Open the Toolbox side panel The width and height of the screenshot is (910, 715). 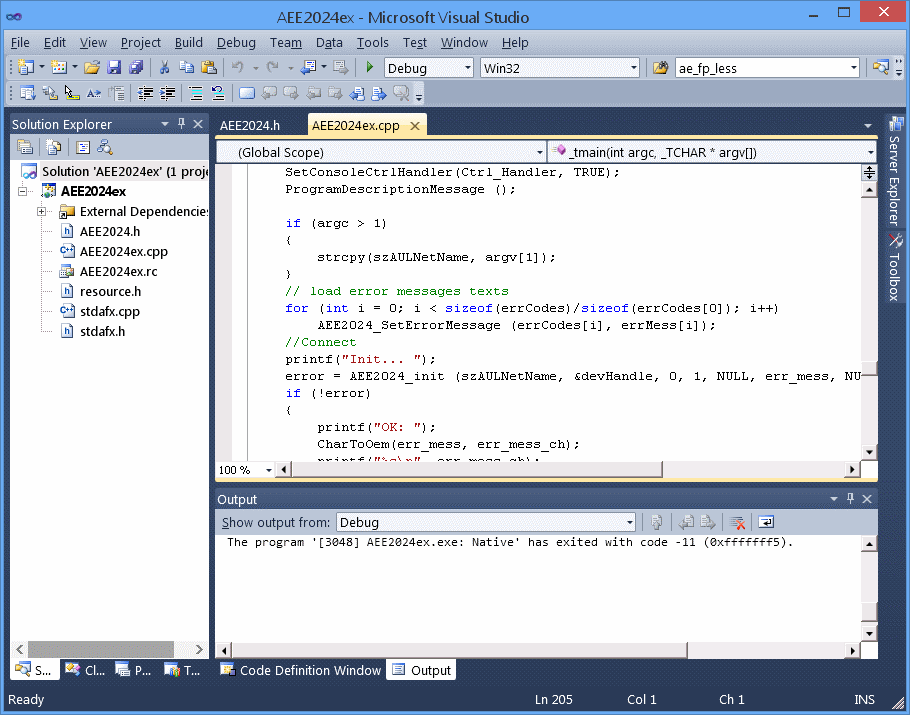[x=895, y=267]
